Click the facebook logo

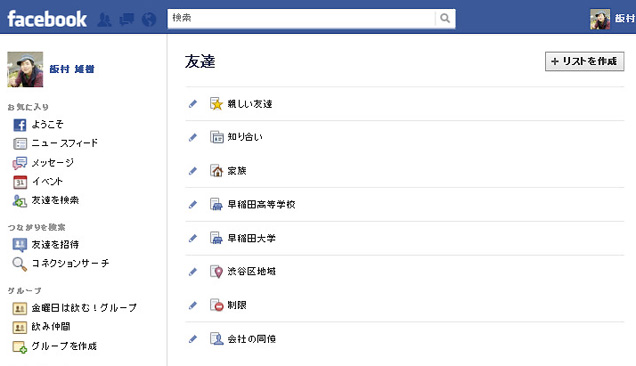[47, 19]
